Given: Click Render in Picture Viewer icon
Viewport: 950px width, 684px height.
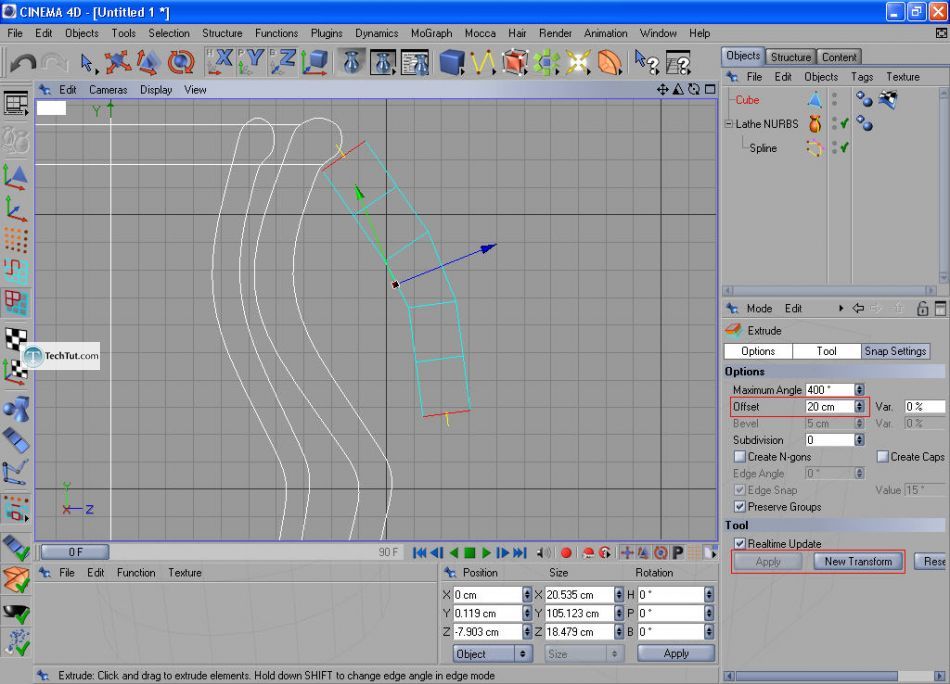Looking at the screenshot, I should (x=383, y=62).
